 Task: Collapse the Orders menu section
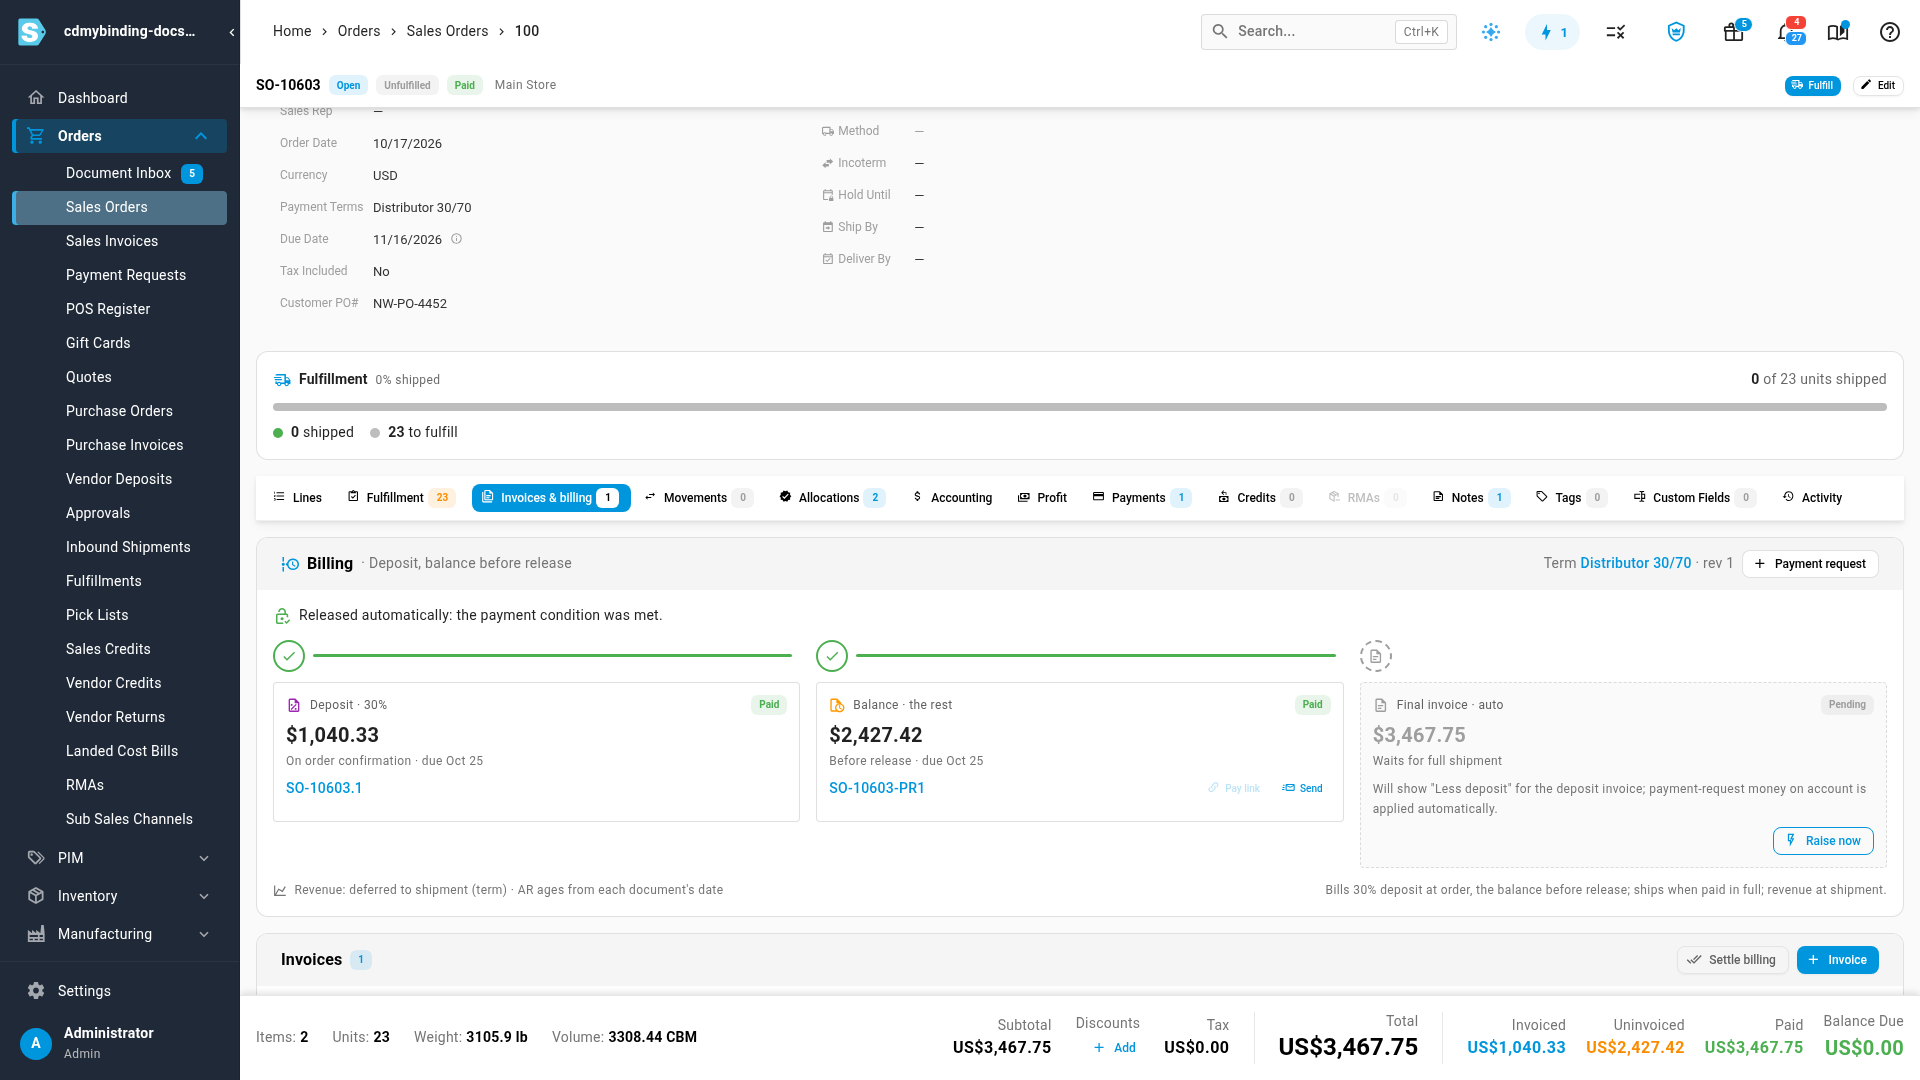(201, 136)
